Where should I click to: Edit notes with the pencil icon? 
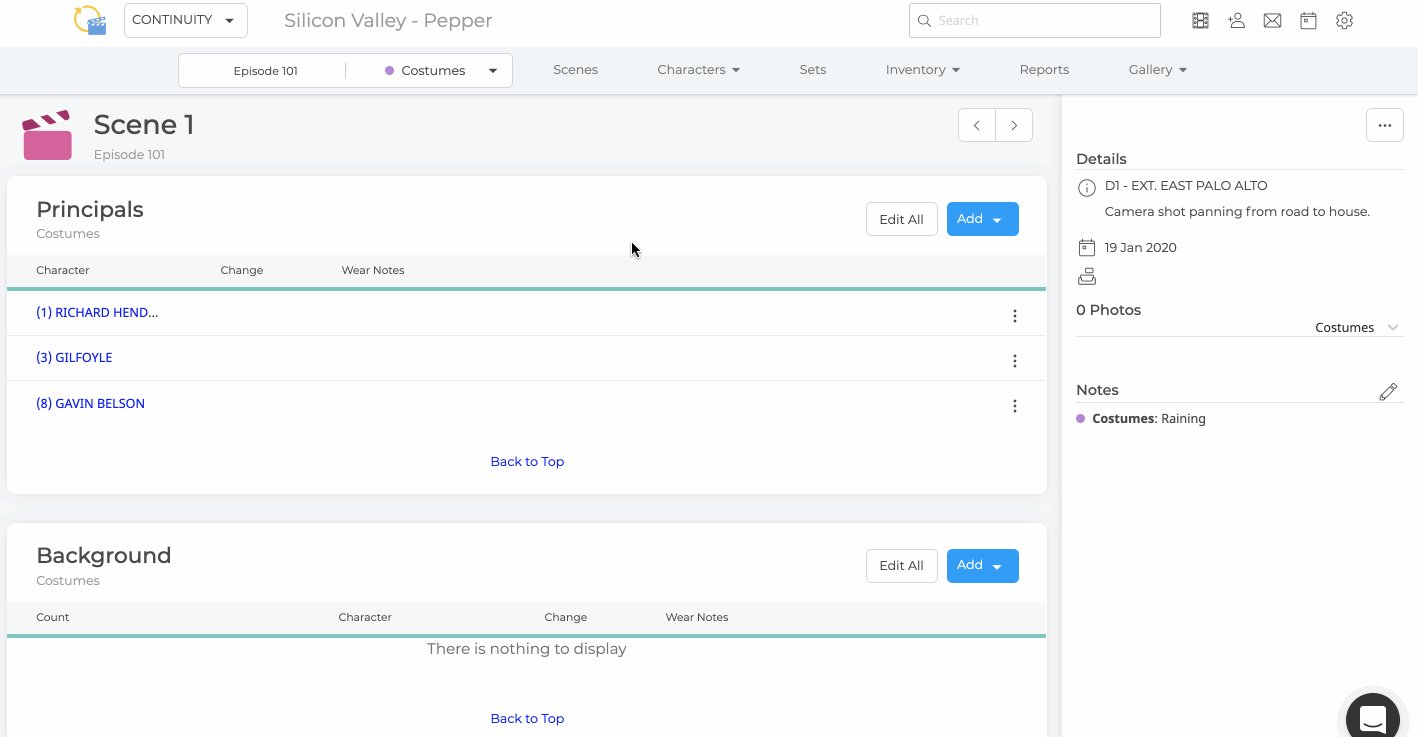point(1388,392)
